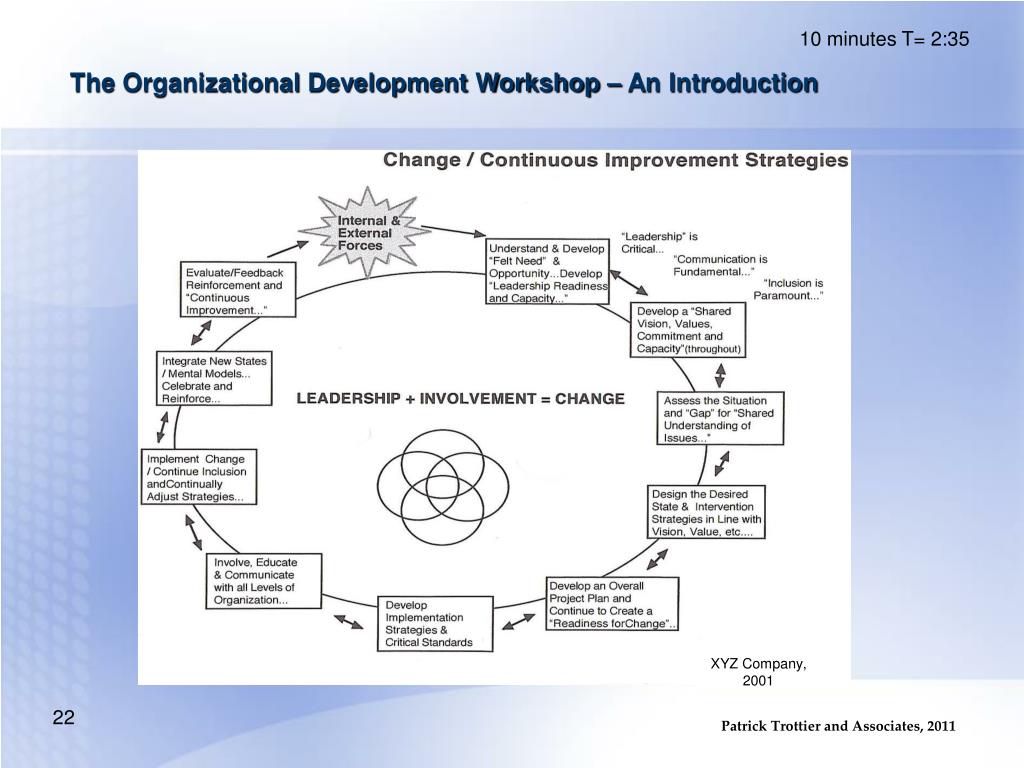Click the 'Change / Continuous Improvement Strategies' heading
Viewport: 1024px width, 768px height.
pos(615,160)
